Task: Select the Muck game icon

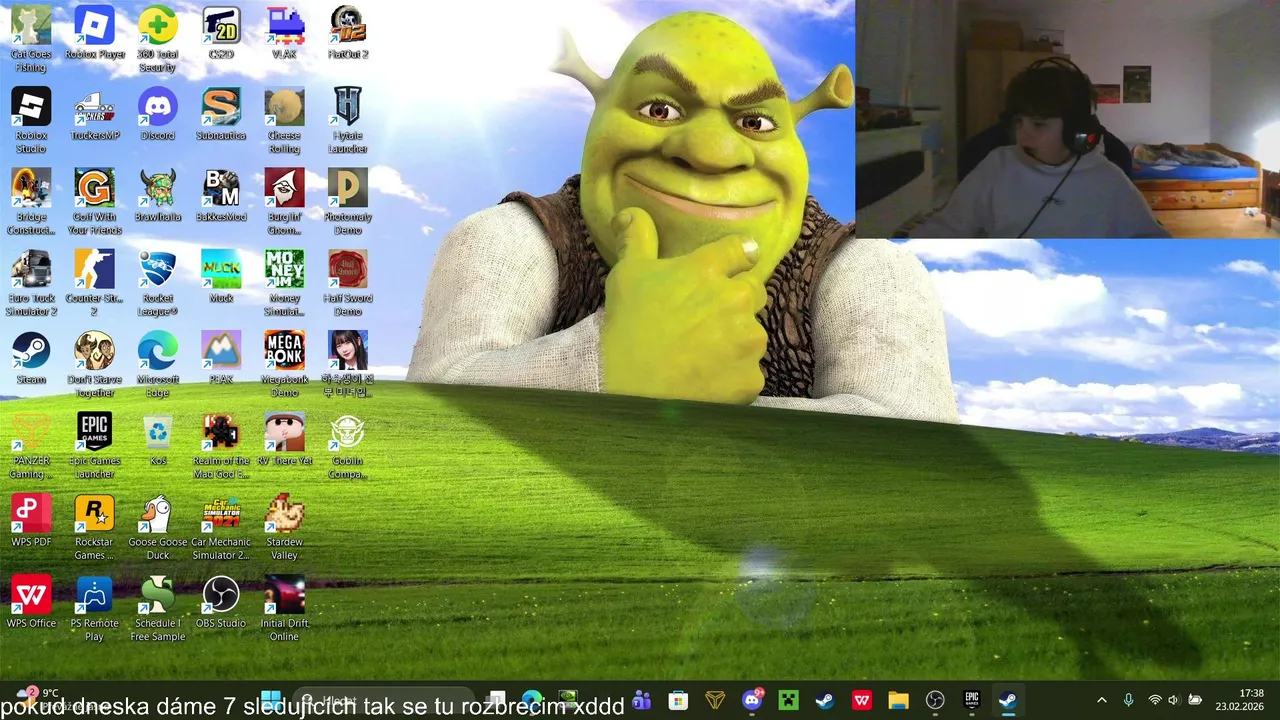Action: point(221,276)
